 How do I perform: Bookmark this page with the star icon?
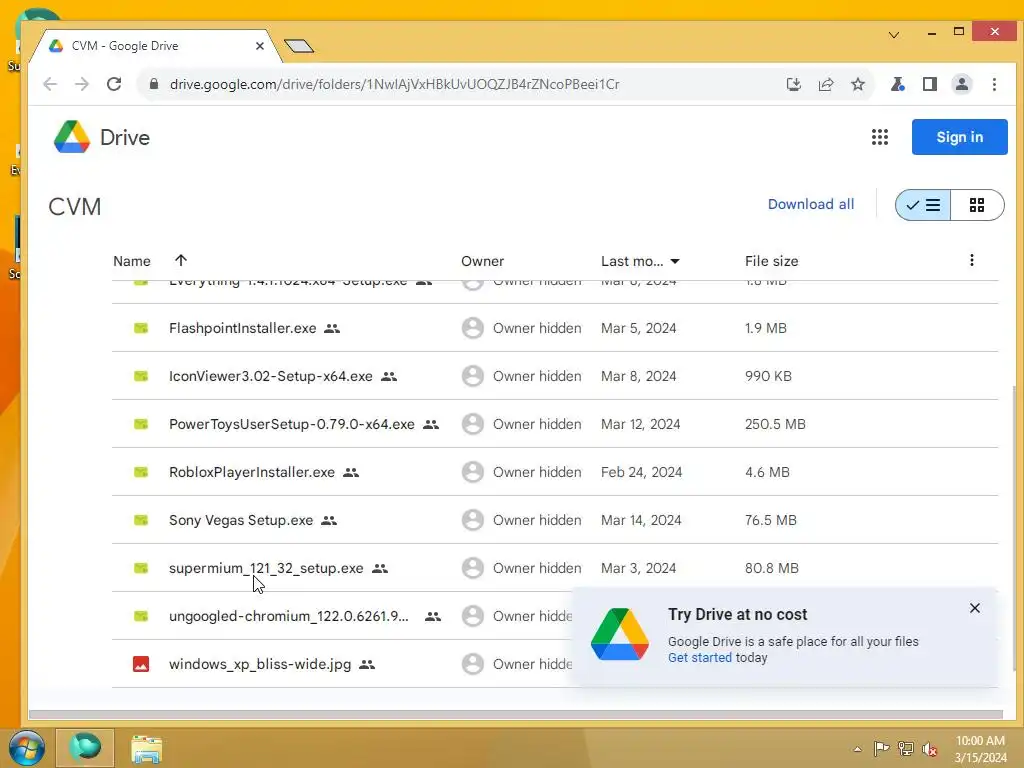coord(858,84)
